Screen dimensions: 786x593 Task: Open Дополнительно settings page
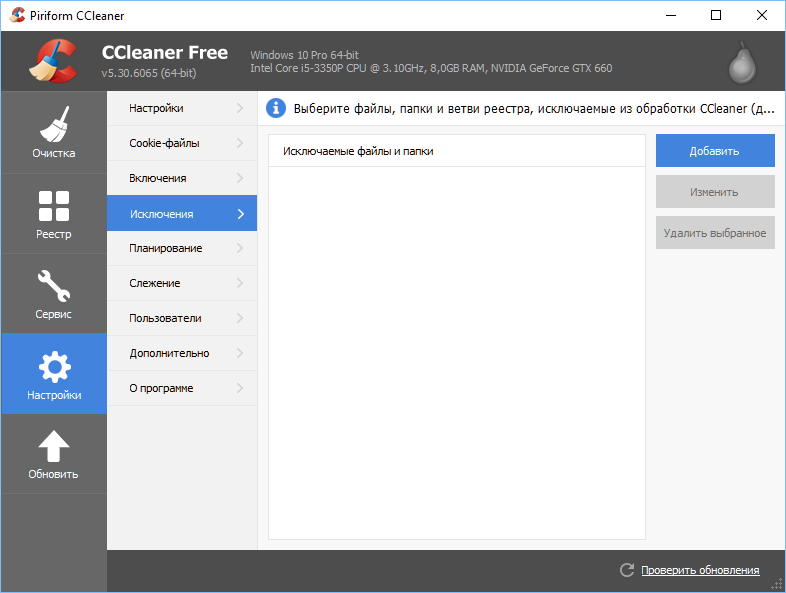[182, 353]
